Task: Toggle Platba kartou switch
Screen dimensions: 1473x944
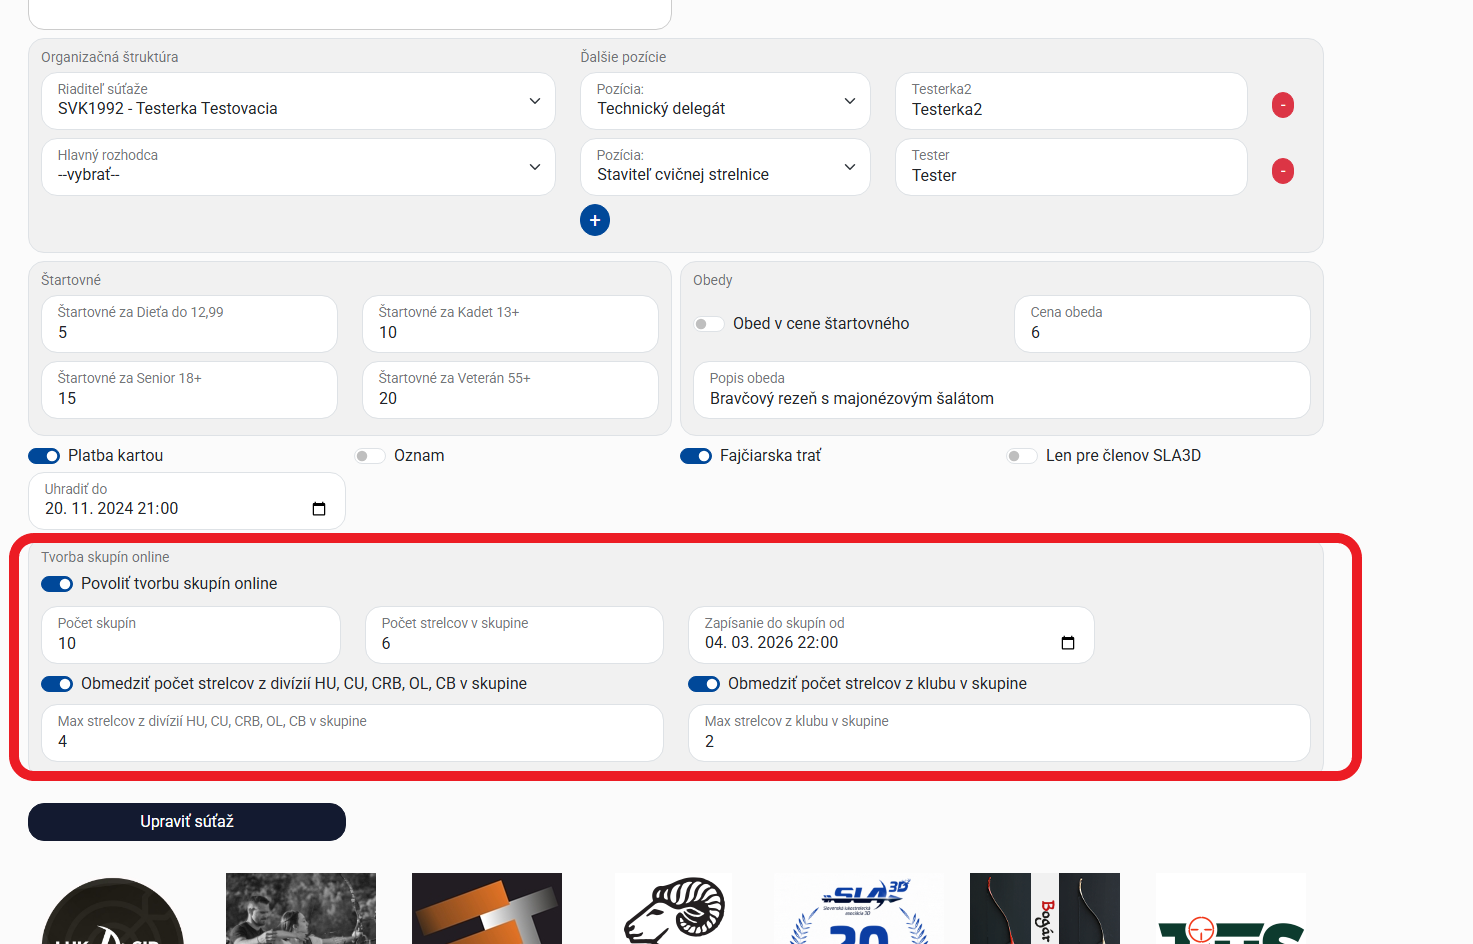Action: click(45, 456)
